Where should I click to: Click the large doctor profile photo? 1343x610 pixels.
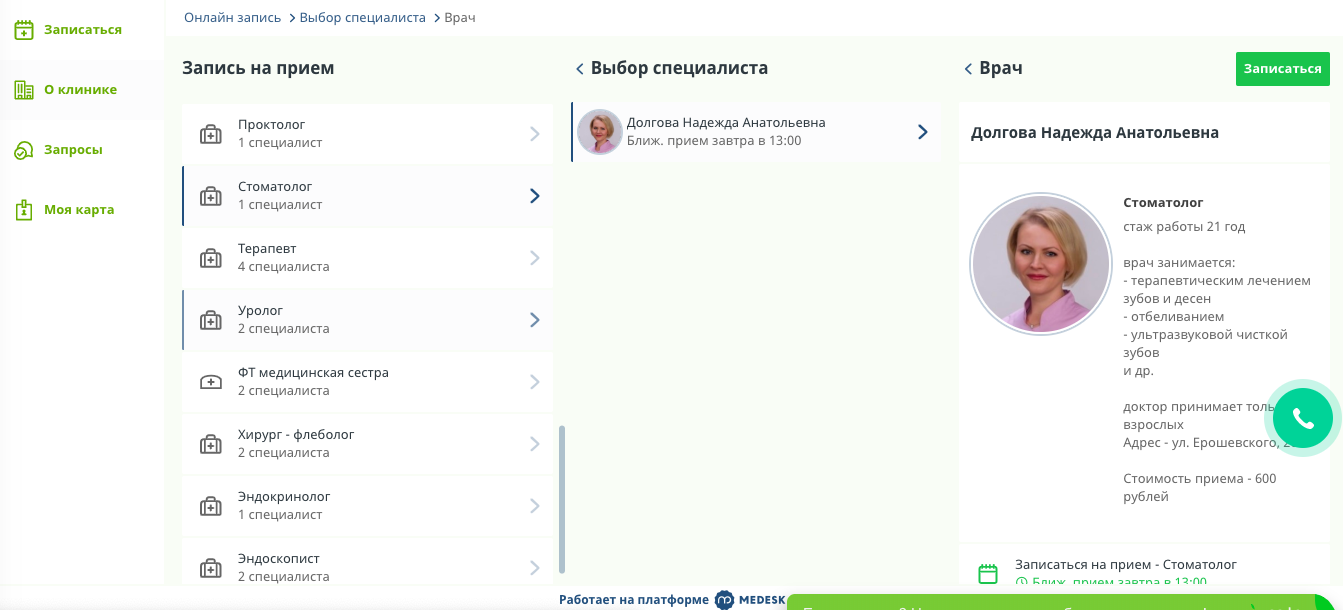[x=1041, y=264]
